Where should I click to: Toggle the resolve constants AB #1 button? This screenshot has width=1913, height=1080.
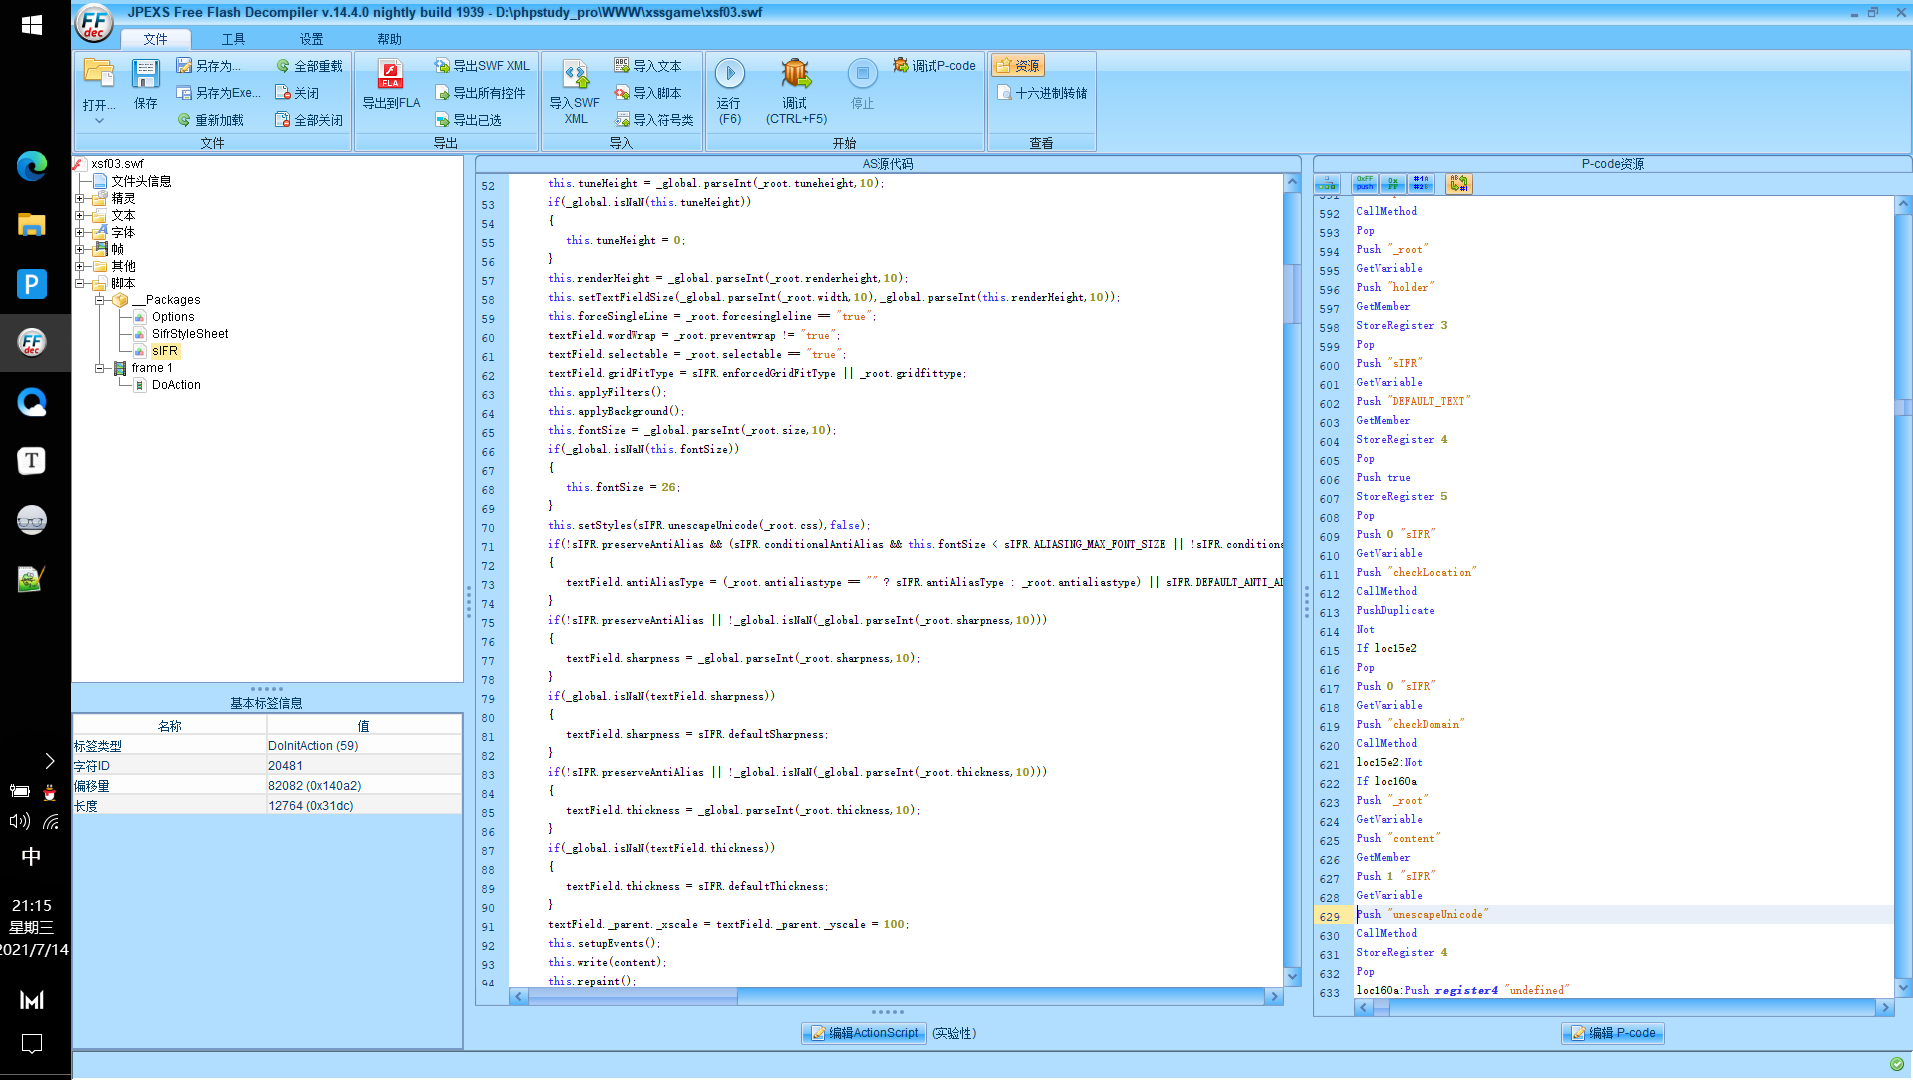pos(1458,184)
